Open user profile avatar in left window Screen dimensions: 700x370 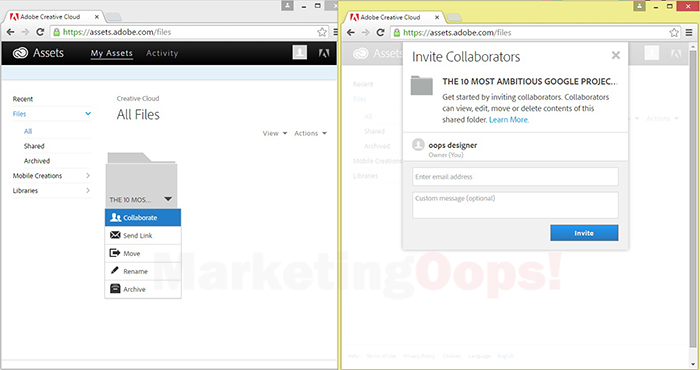pyautogui.click(x=300, y=53)
